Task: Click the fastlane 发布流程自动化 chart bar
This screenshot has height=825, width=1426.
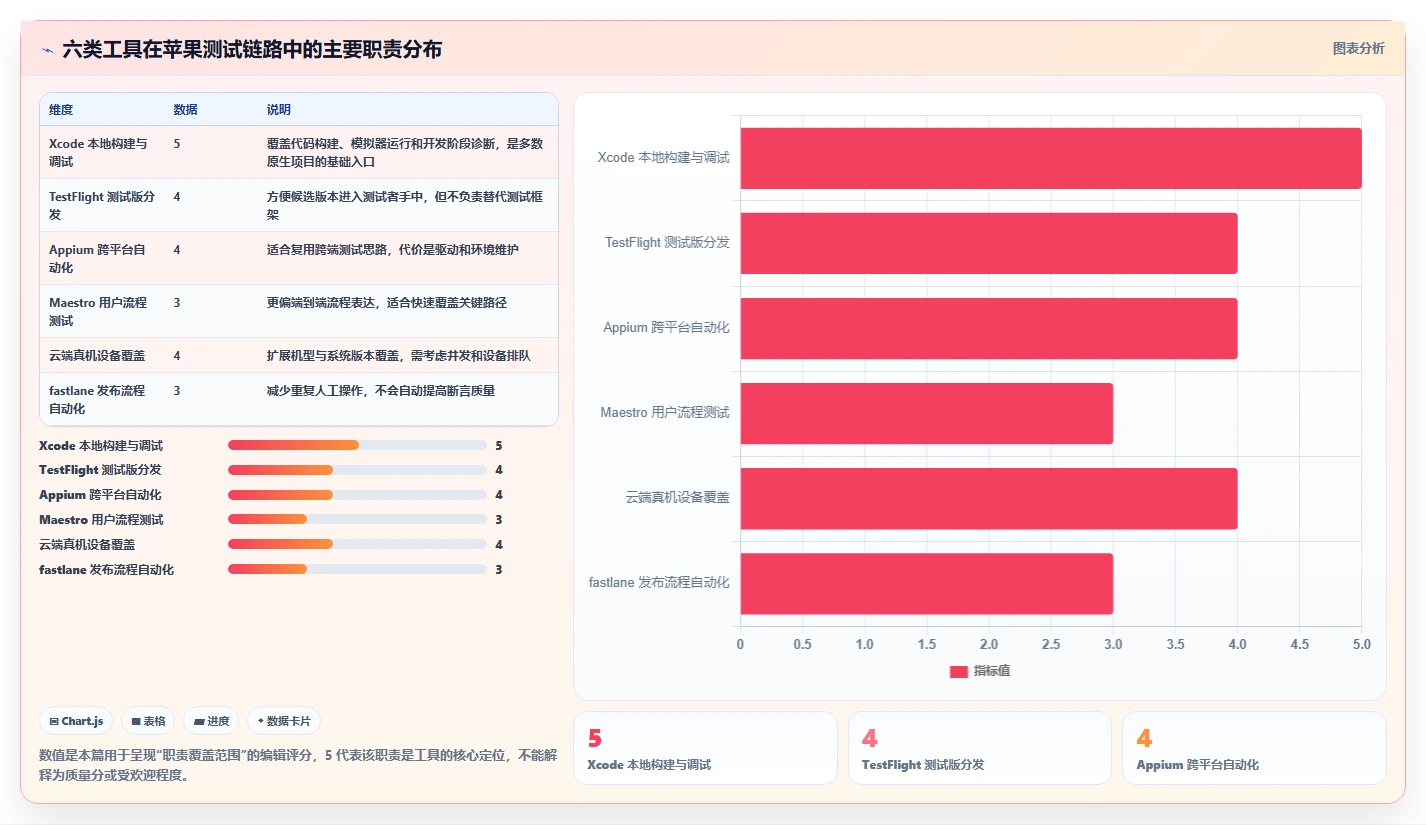Action: [927, 583]
